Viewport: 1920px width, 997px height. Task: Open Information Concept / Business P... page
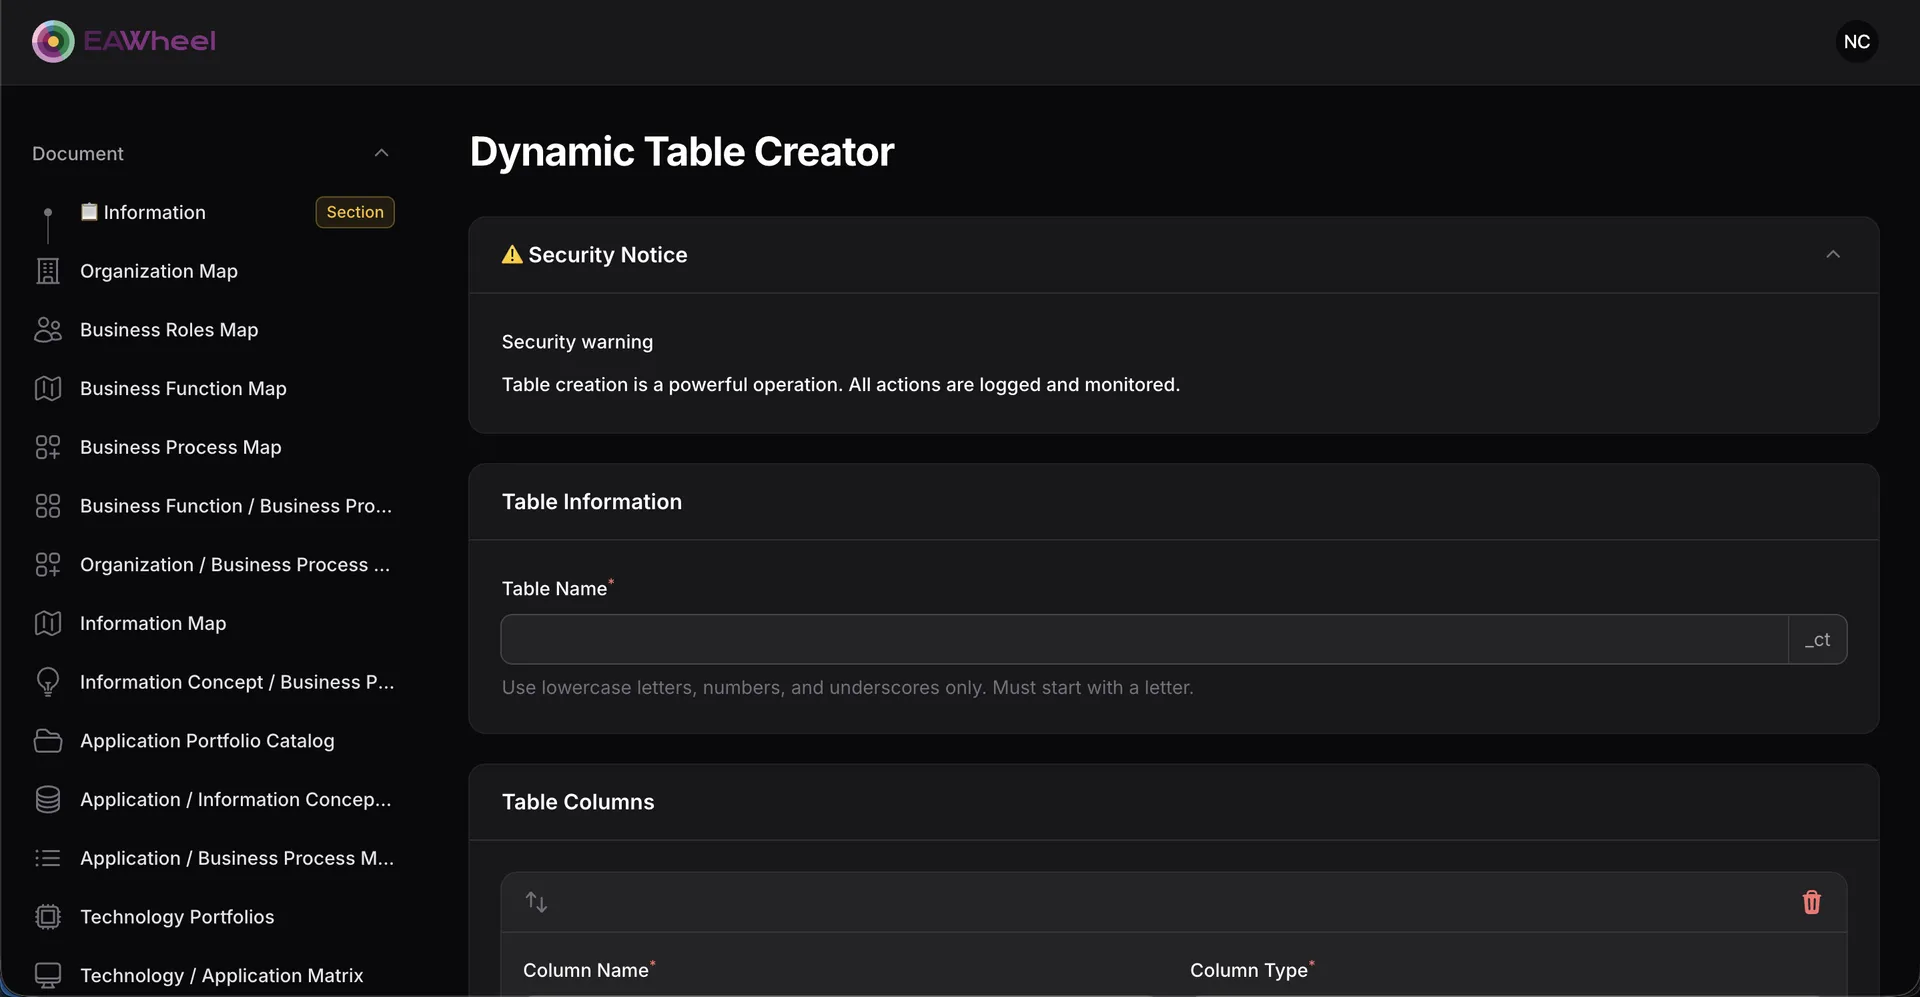click(x=237, y=682)
